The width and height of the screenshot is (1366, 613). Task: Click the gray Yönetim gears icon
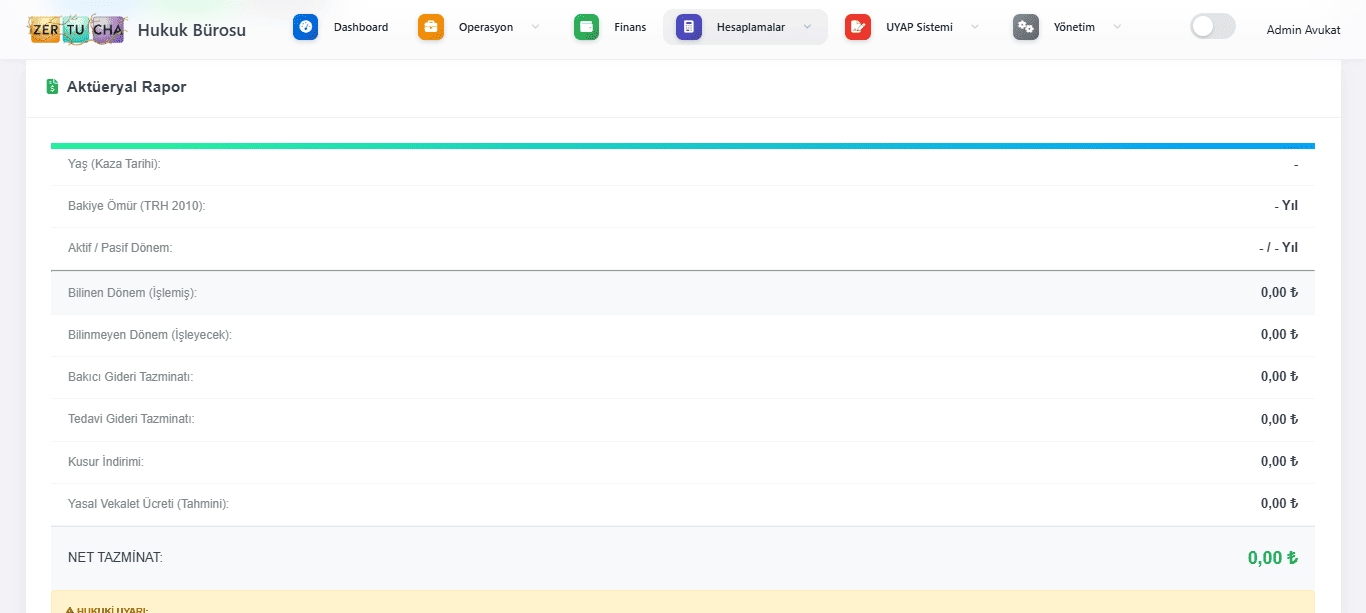1026,27
